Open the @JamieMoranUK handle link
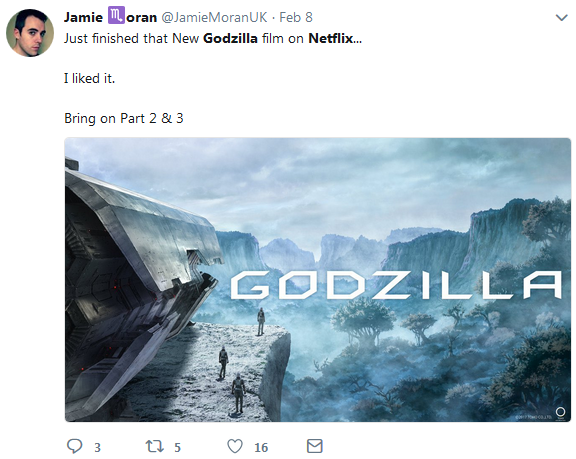This screenshot has width=576, height=459. pyautogui.click(x=214, y=17)
